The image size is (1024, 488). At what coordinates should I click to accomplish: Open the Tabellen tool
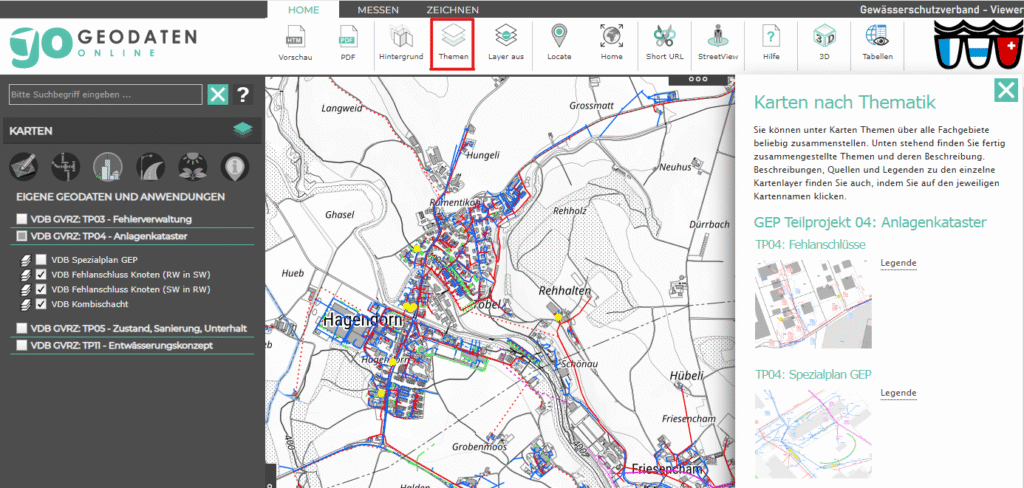tap(877, 44)
